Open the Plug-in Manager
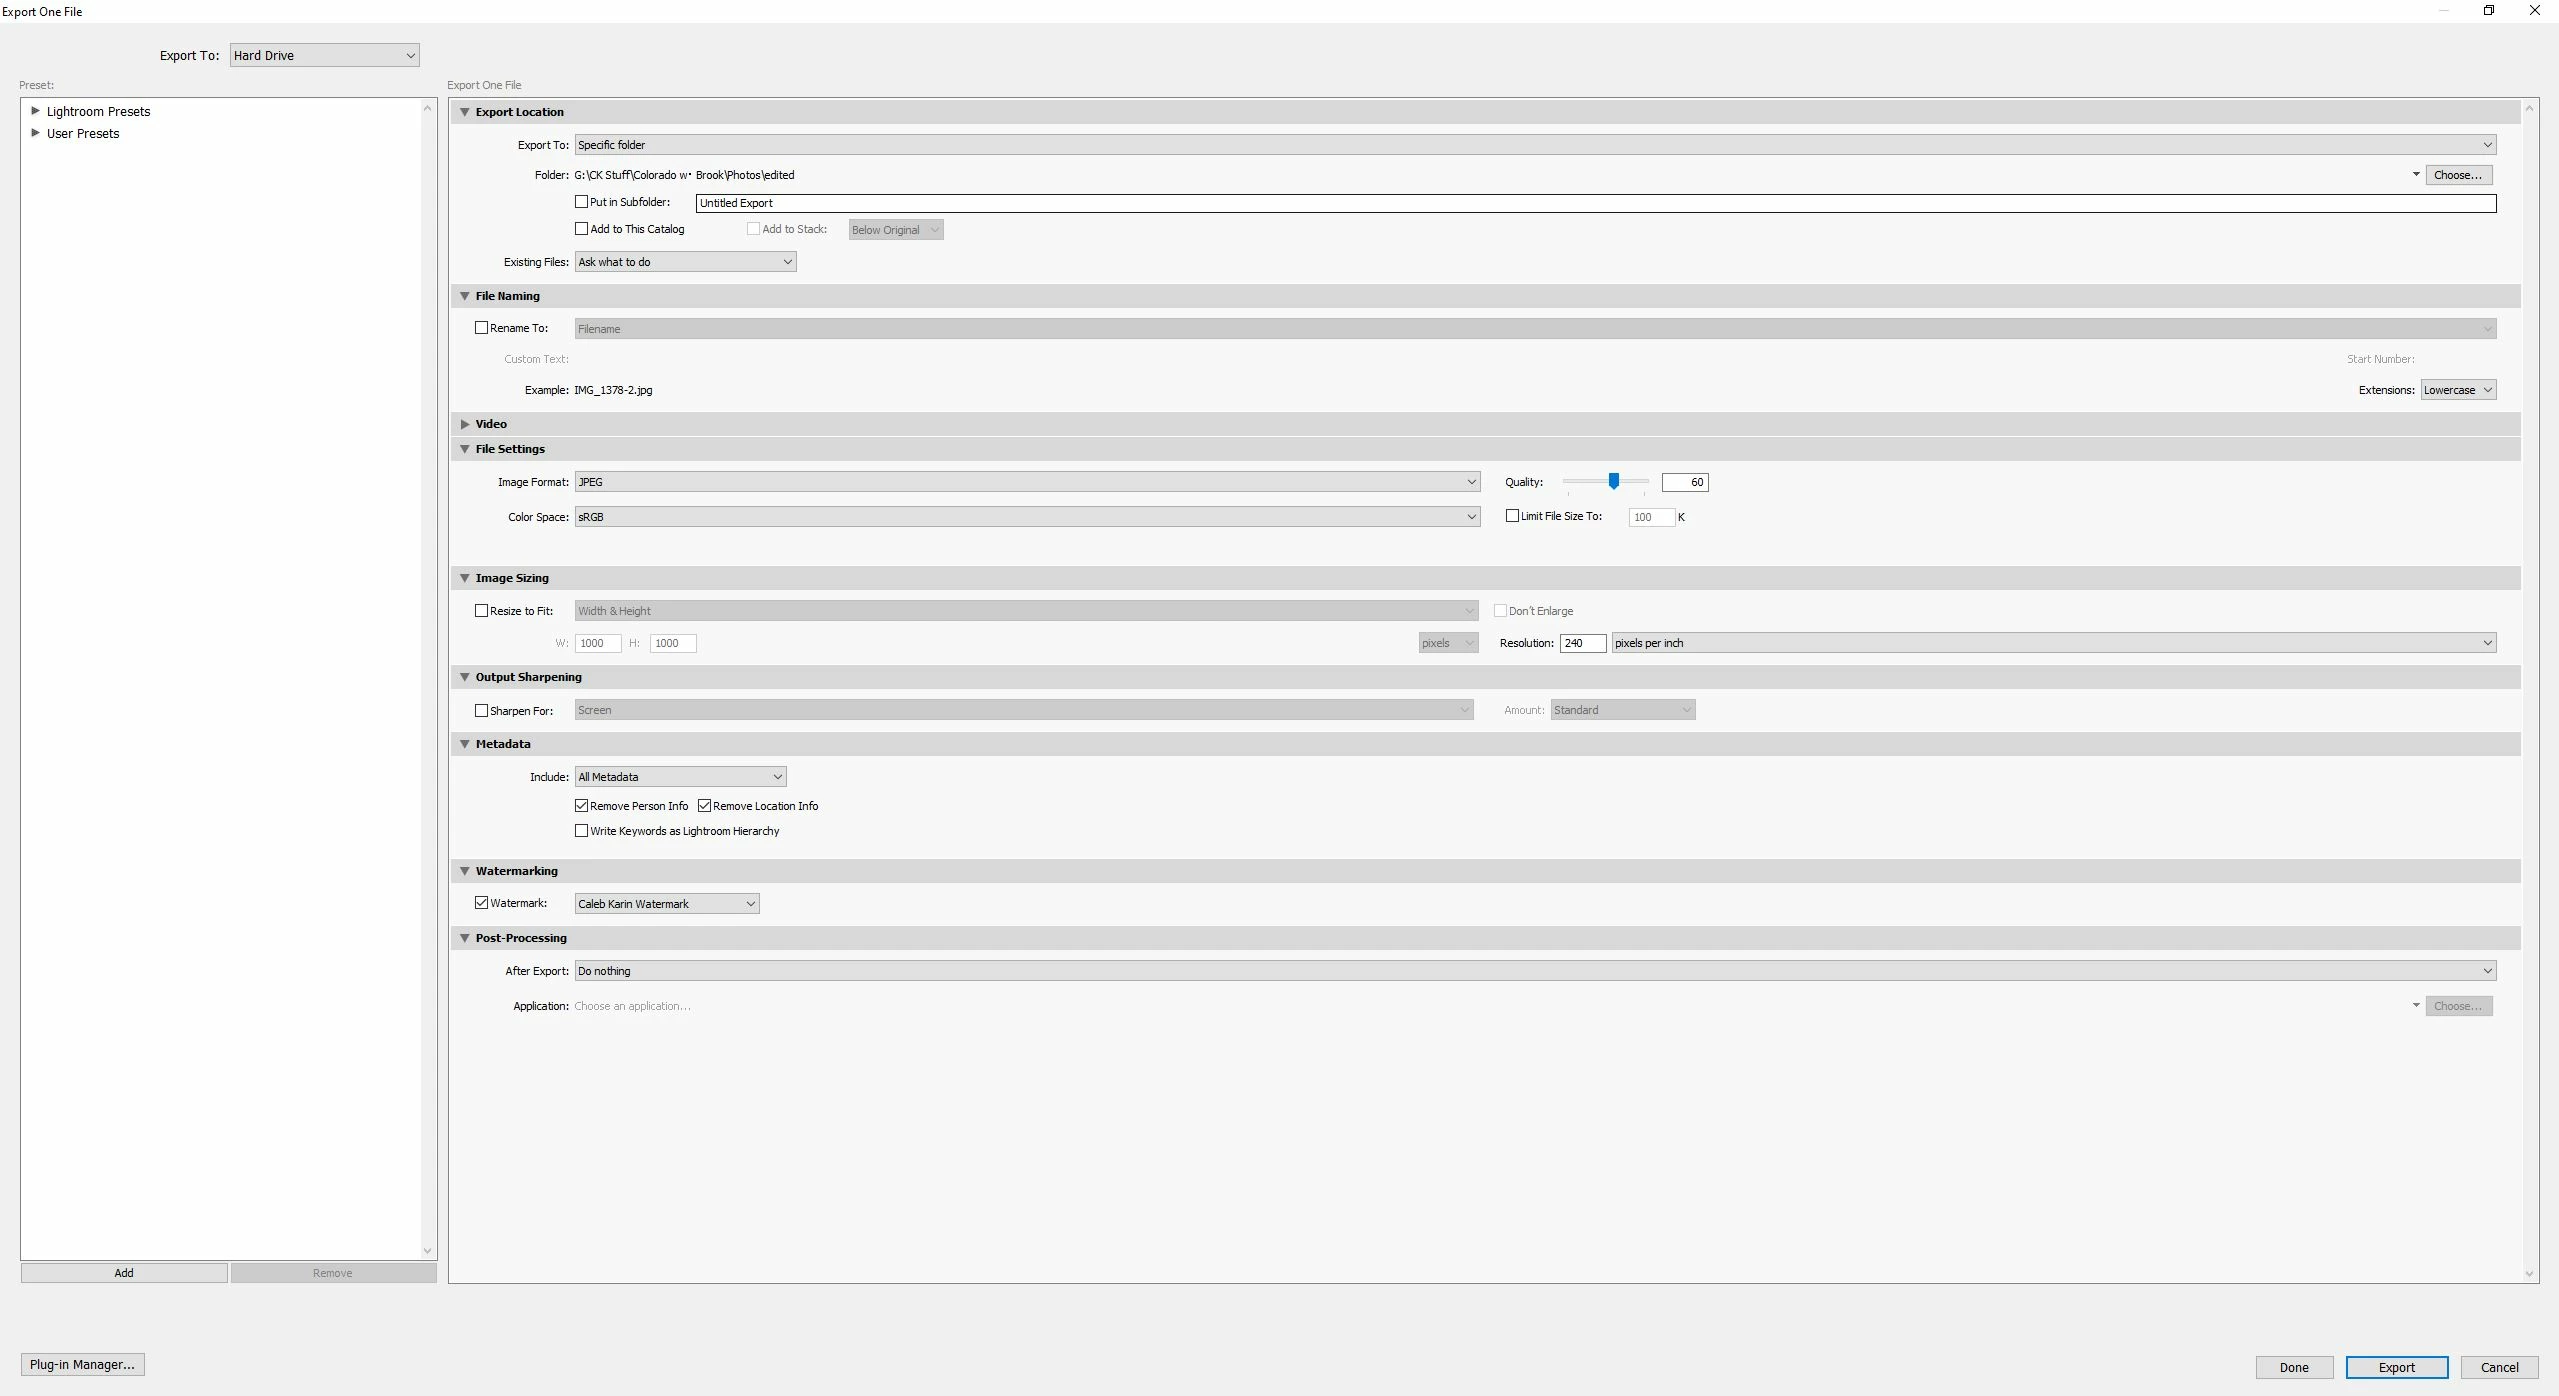2559x1396 pixels. [x=82, y=1364]
